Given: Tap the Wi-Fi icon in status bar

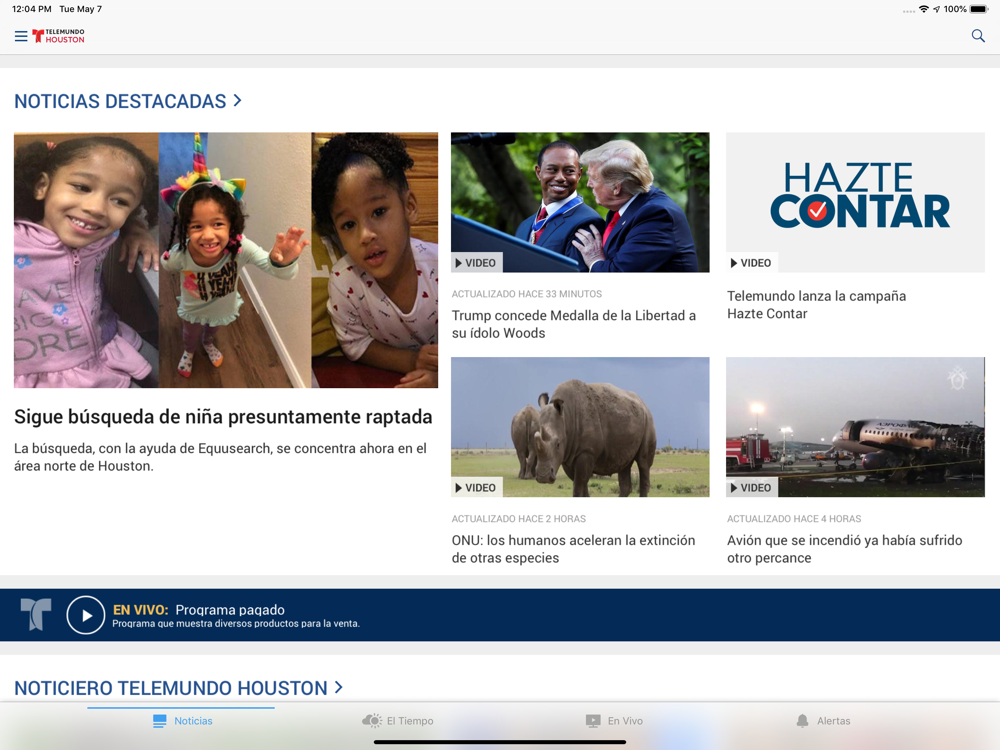Looking at the screenshot, I should tap(923, 9).
